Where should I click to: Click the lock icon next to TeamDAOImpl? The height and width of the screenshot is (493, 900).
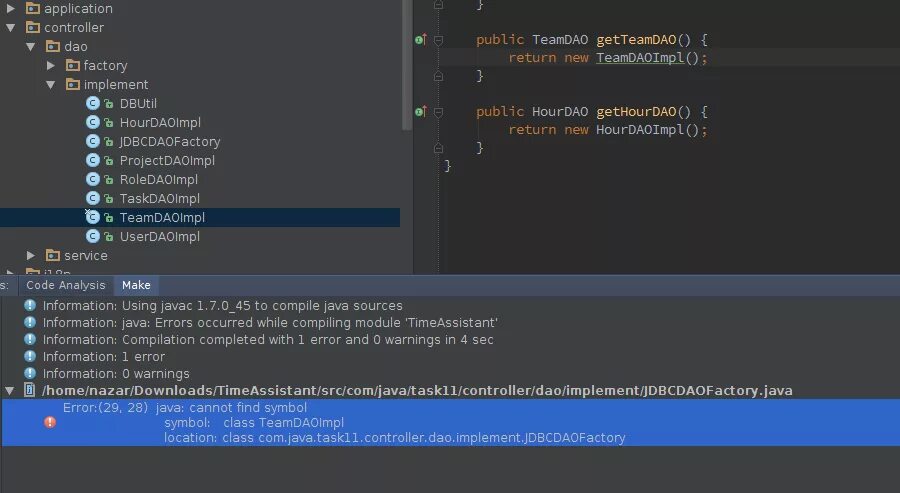[108, 218]
